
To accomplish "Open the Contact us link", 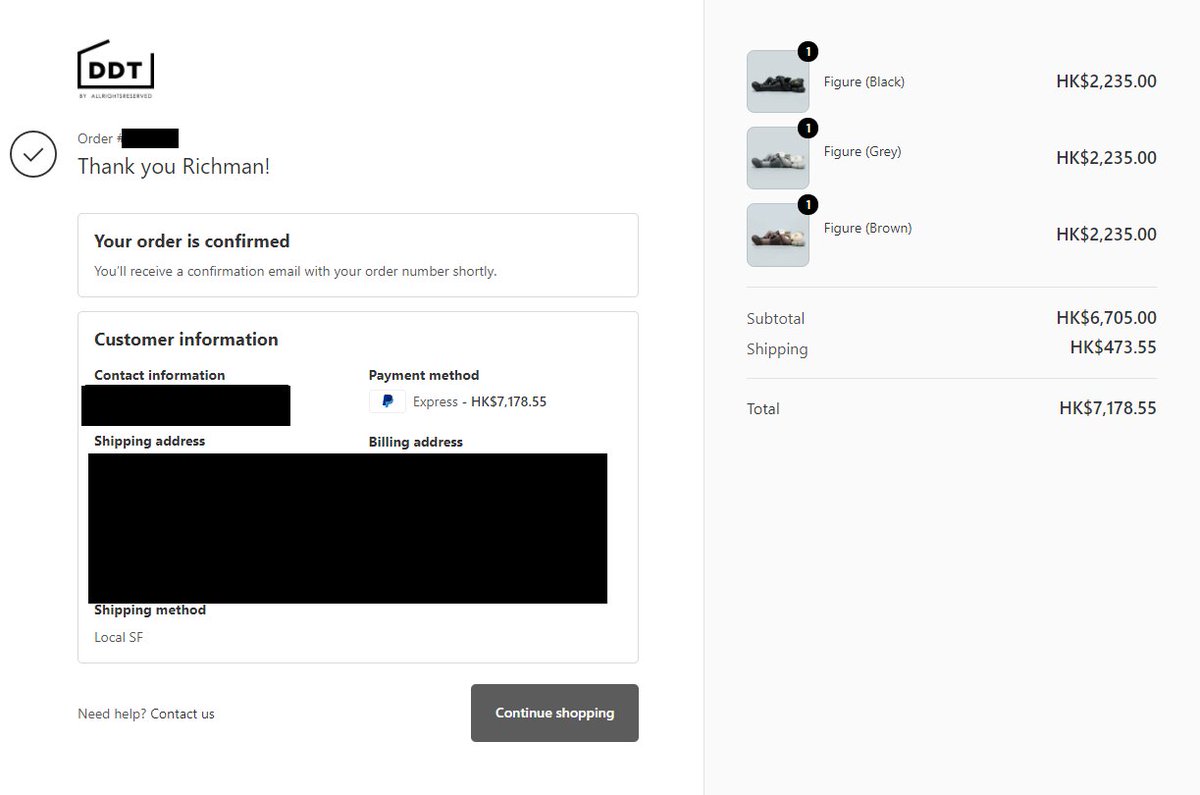I will pyautogui.click(x=182, y=714).
